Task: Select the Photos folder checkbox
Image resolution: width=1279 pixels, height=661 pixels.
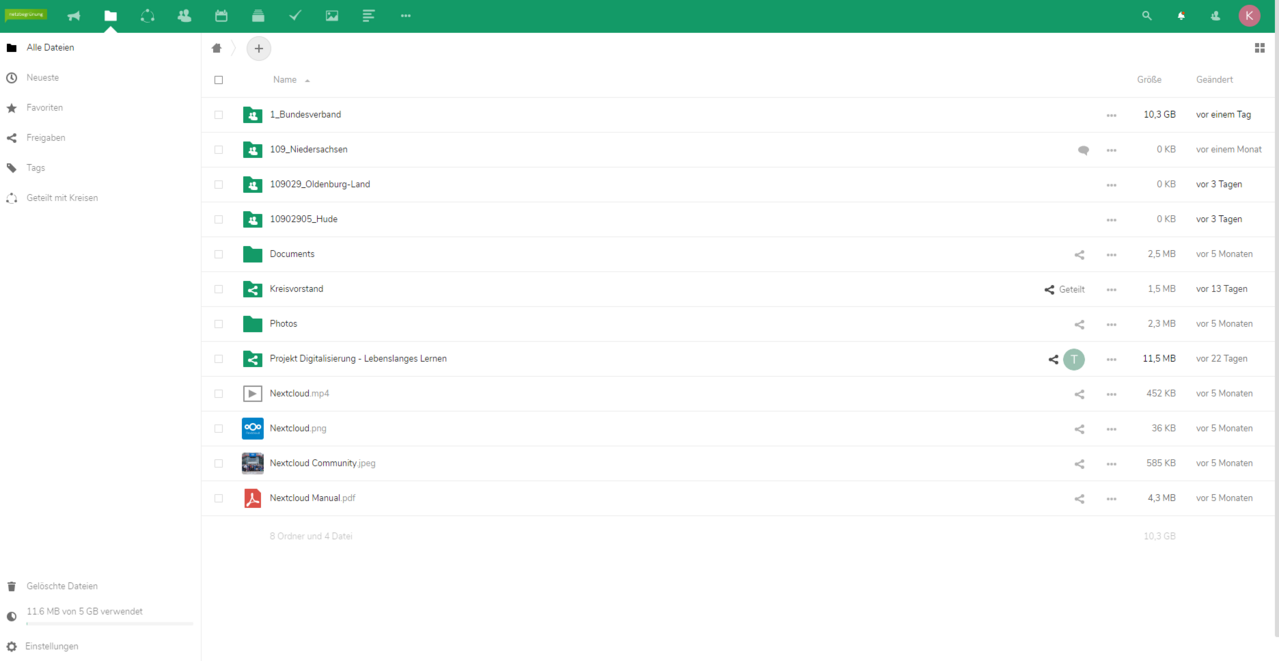Action: click(219, 324)
